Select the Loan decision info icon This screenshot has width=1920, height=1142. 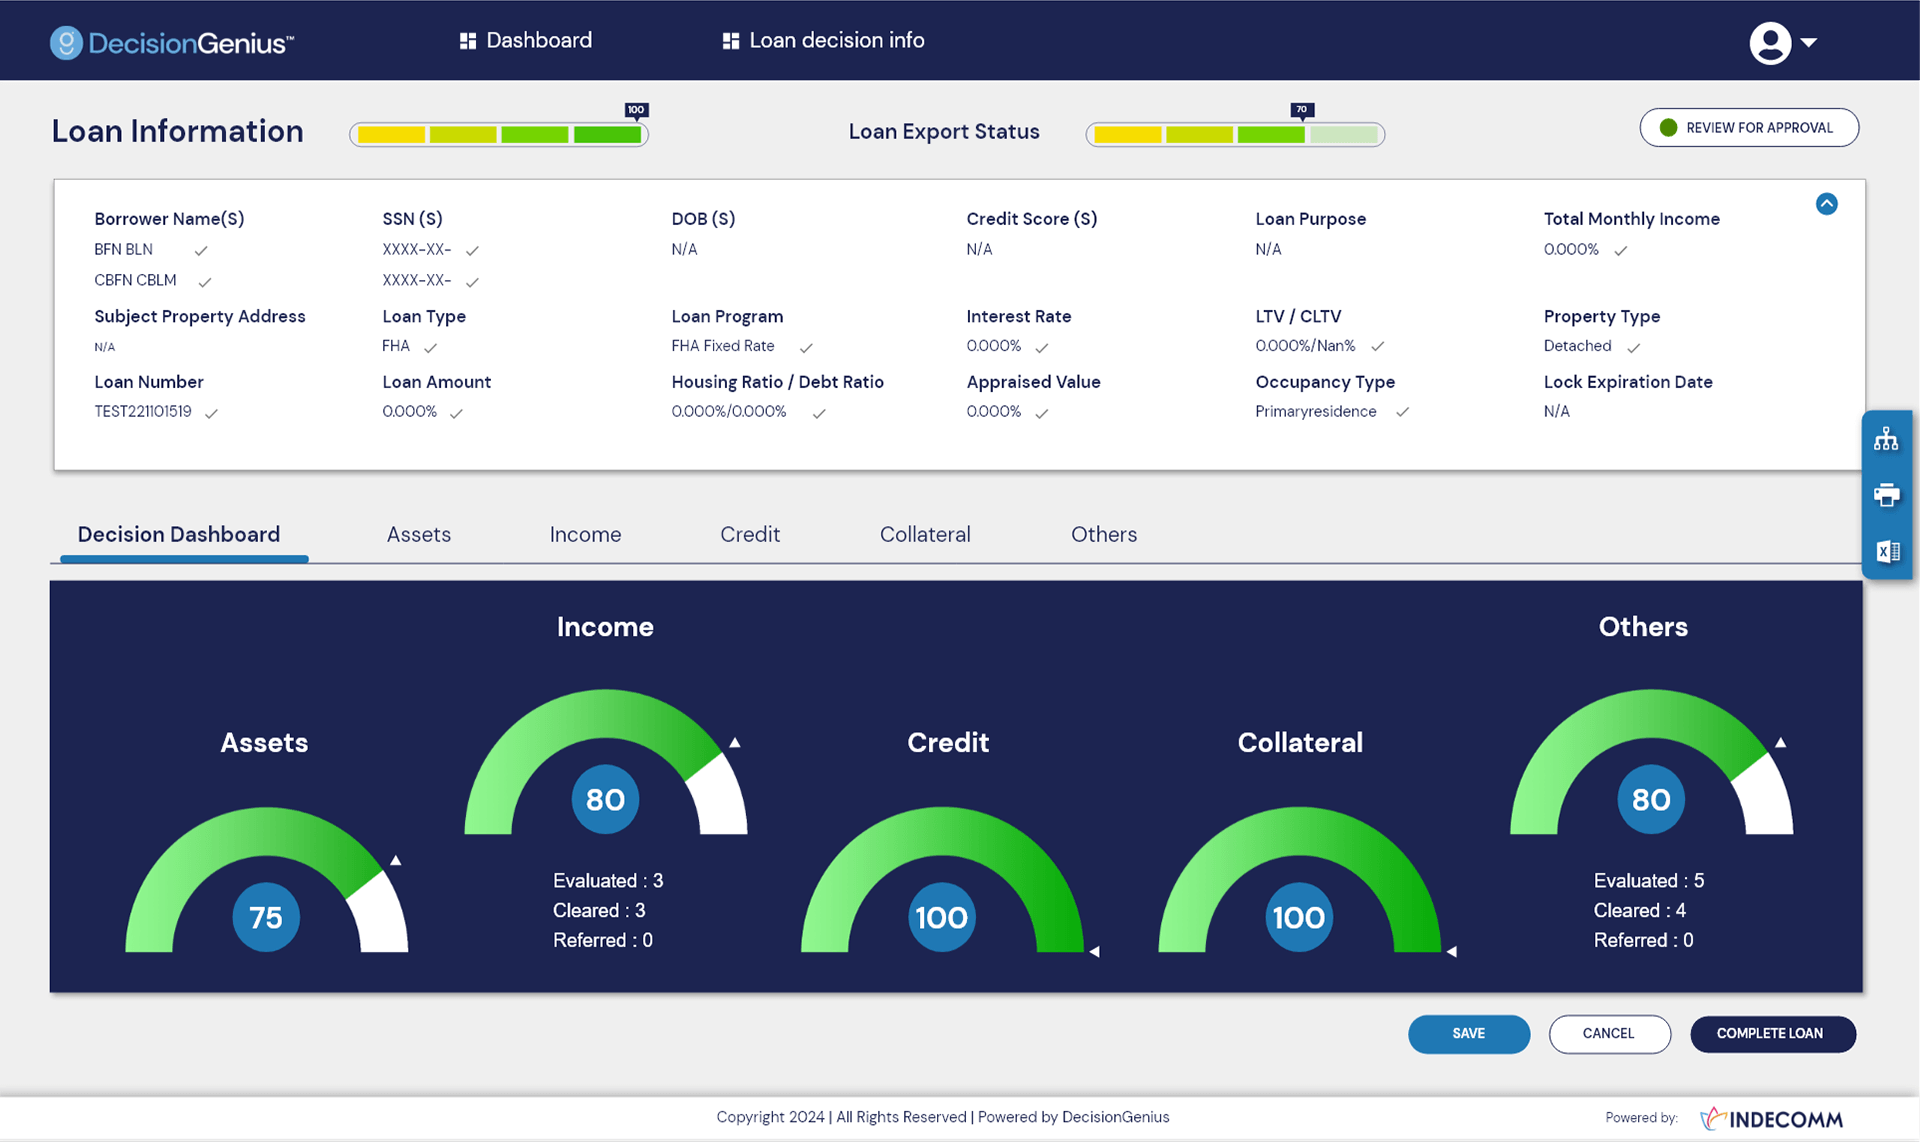[x=729, y=40]
